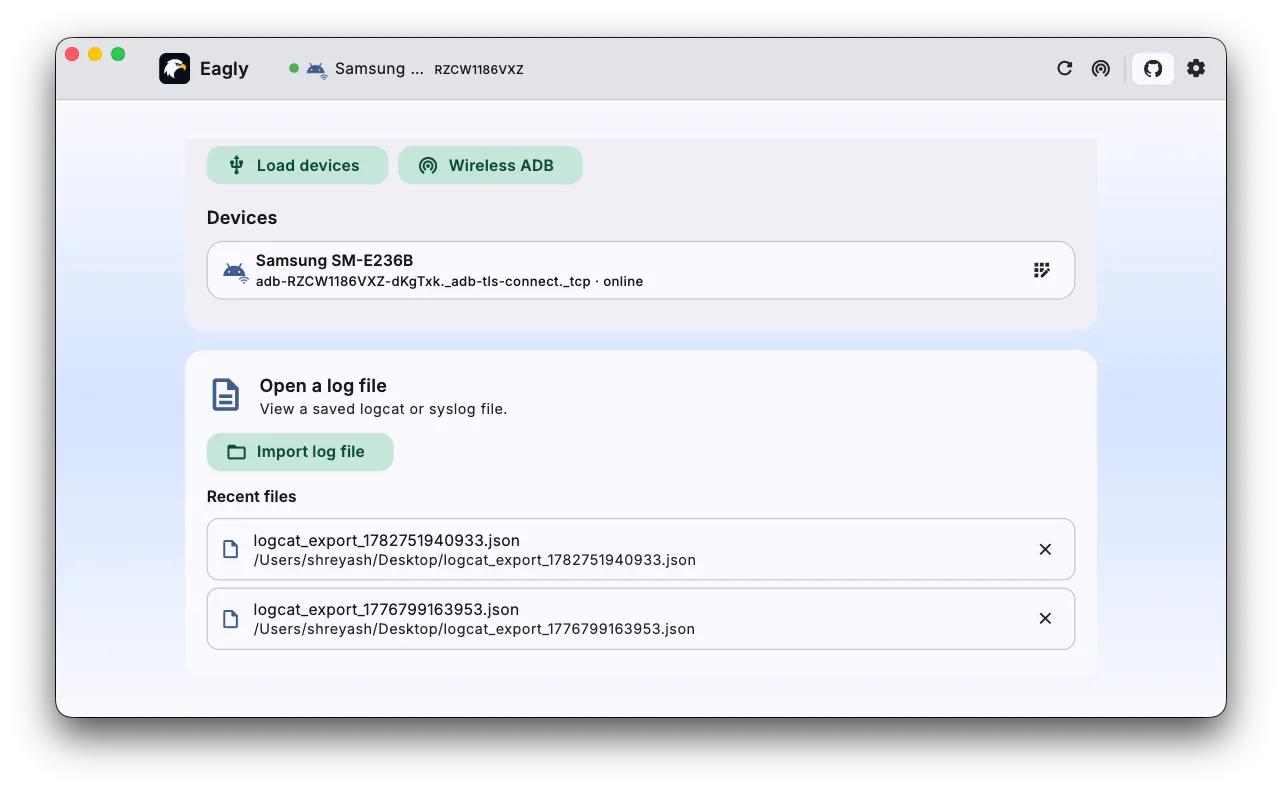Click the Devices heading
Screen dimensions: 1282x791
pyautogui.click(x=242, y=218)
